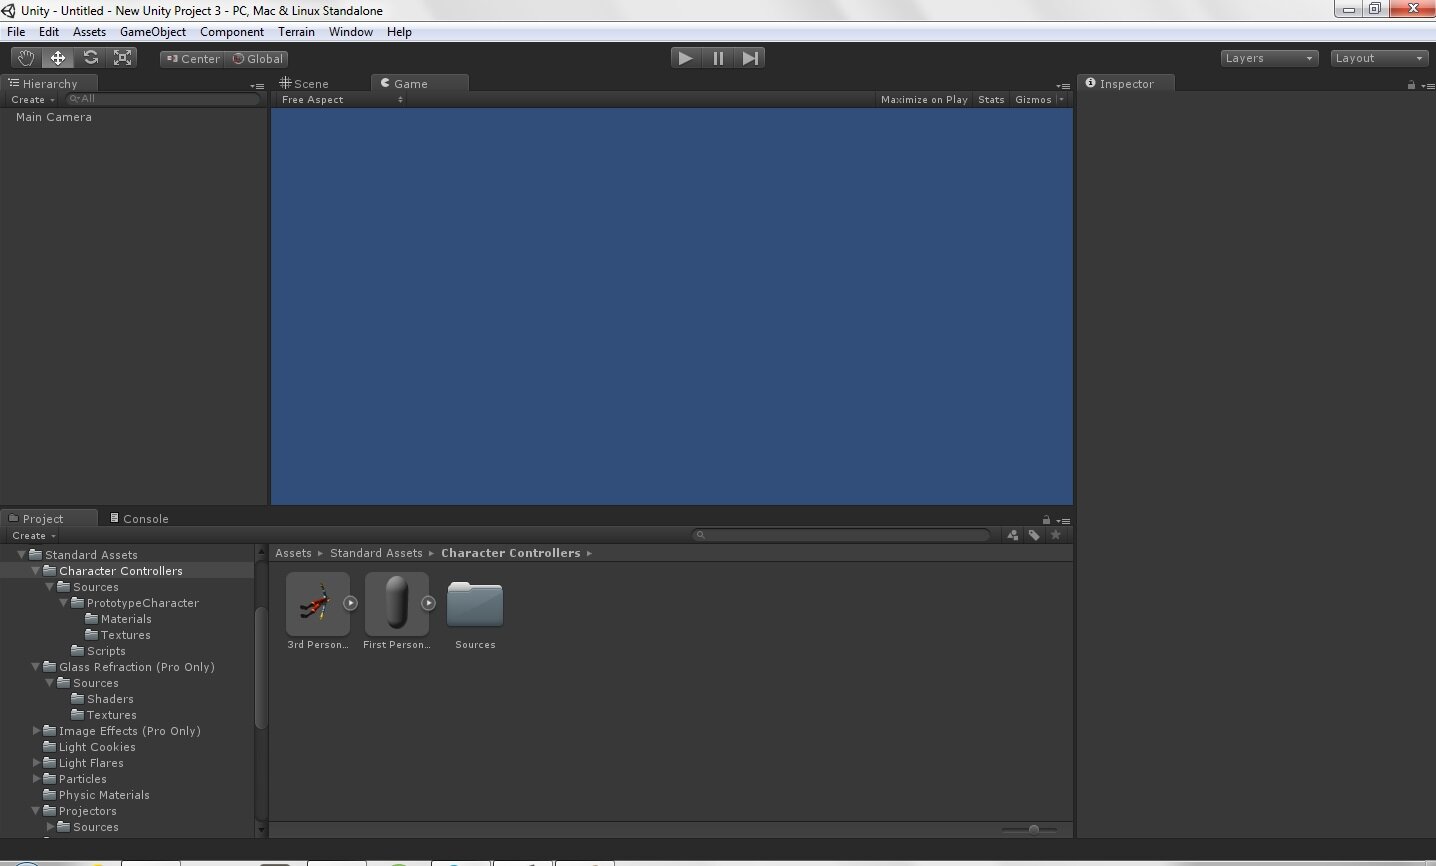
Task: Open the Free Aspect dropdown
Action: (x=342, y=100)
